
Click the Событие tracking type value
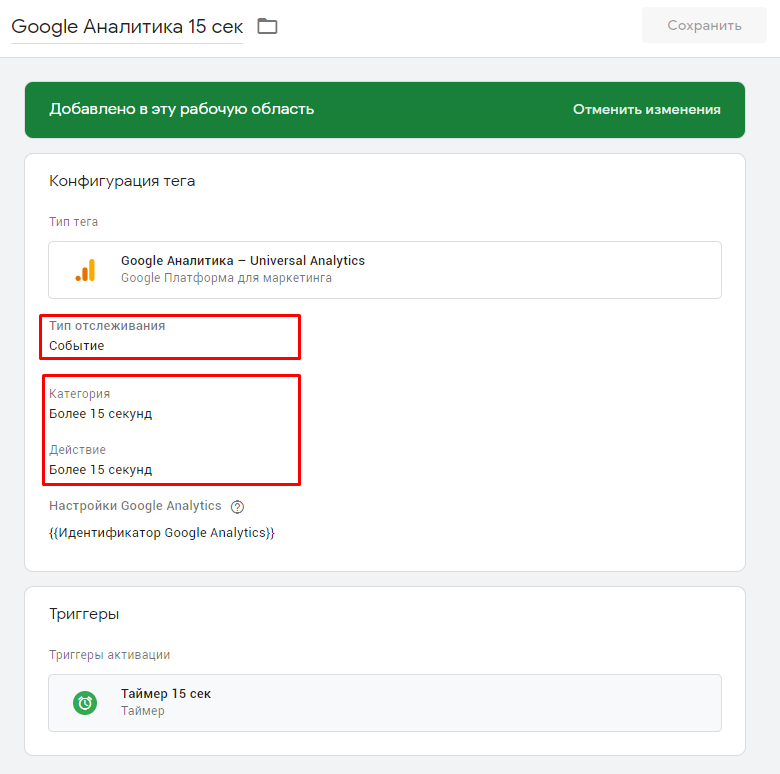click(77, 346)
